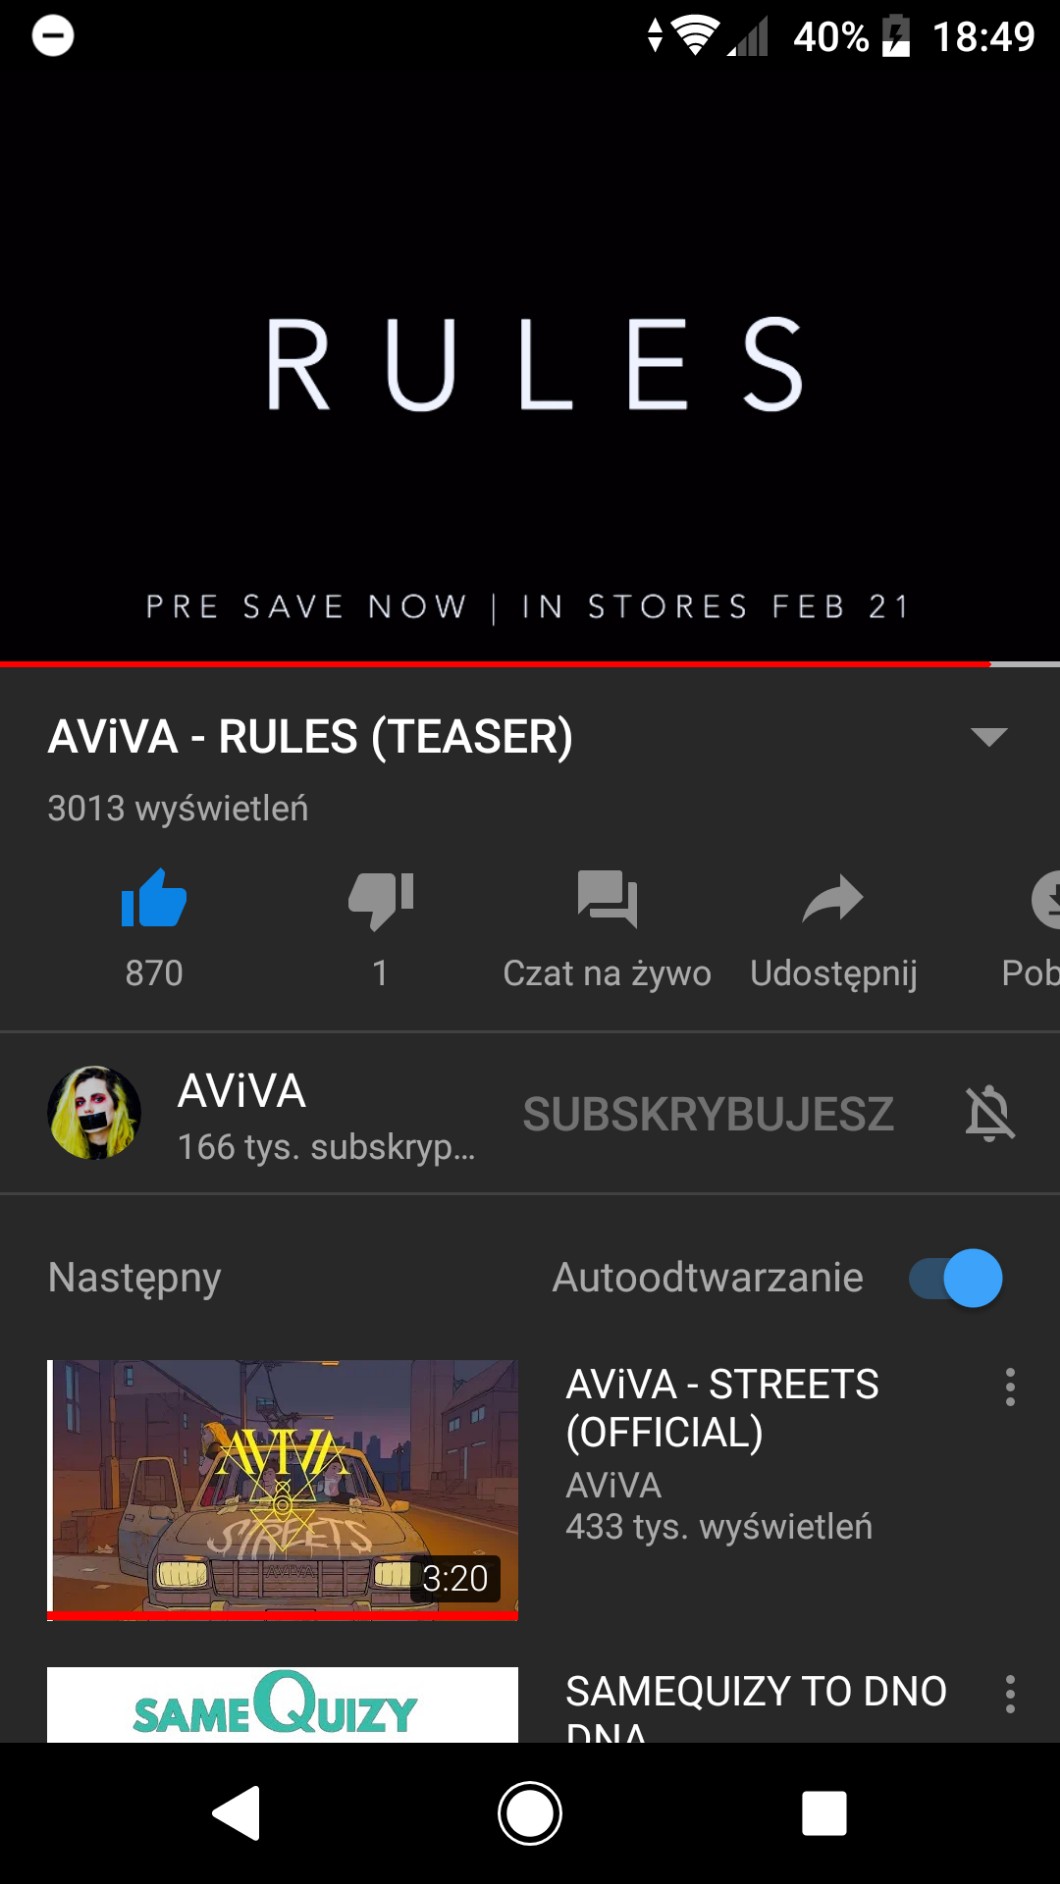Tap the partially visible Pobierz download icon
Screen dimensions: 1060x1884
point(1045,899)
